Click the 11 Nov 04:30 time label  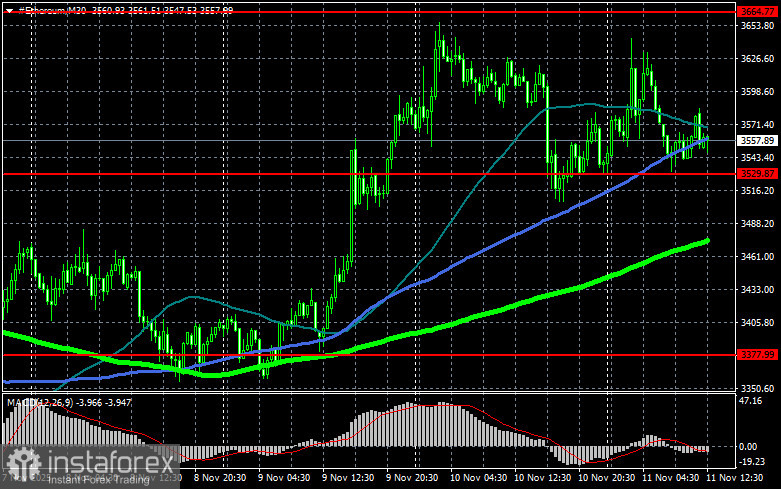click(x=670, y=478)
